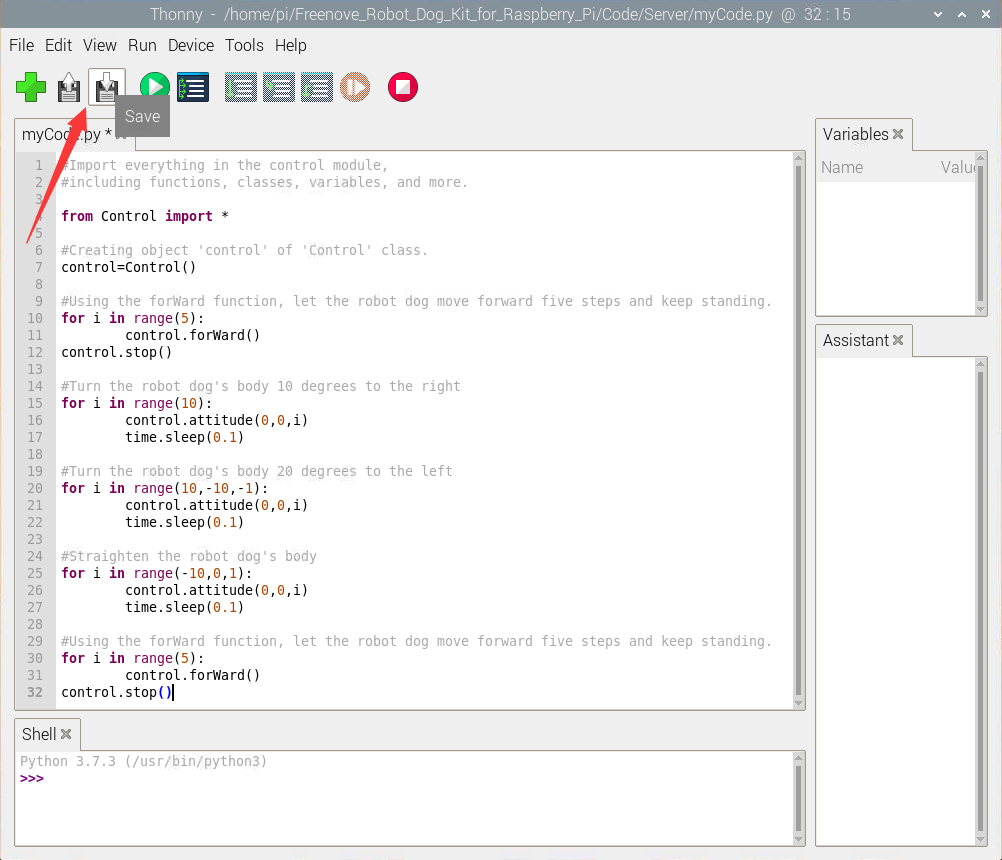The image size is (1002, 860).
Task: Click the orange Resume icon
Action: 355,88
